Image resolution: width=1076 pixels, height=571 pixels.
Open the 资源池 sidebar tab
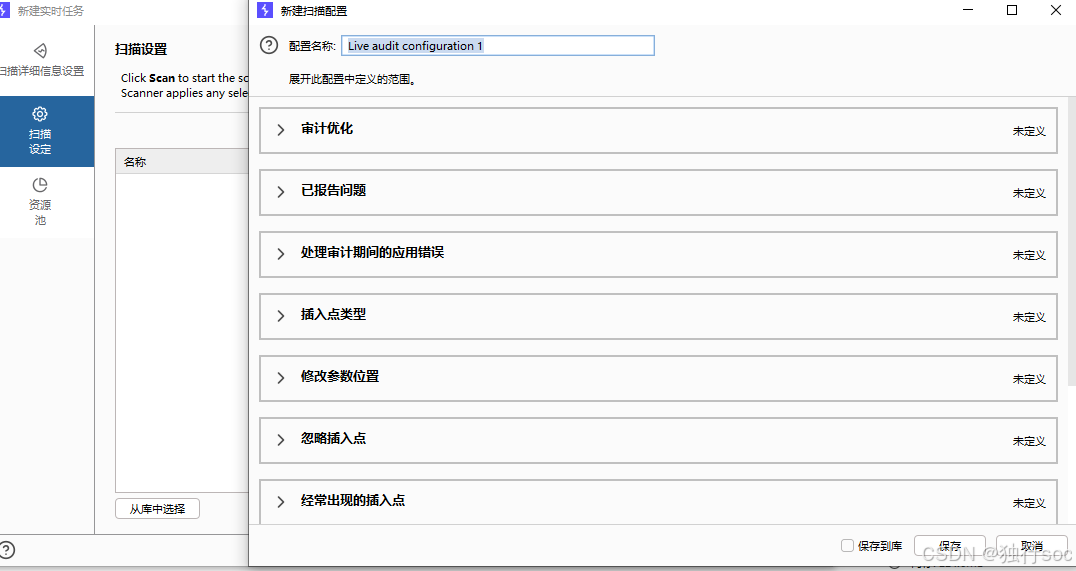pos(40,202)
